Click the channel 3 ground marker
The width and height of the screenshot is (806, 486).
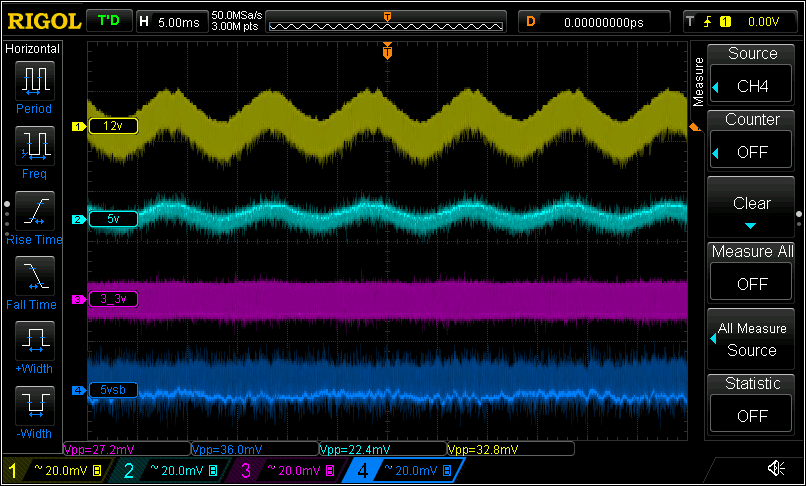(78, 299)
